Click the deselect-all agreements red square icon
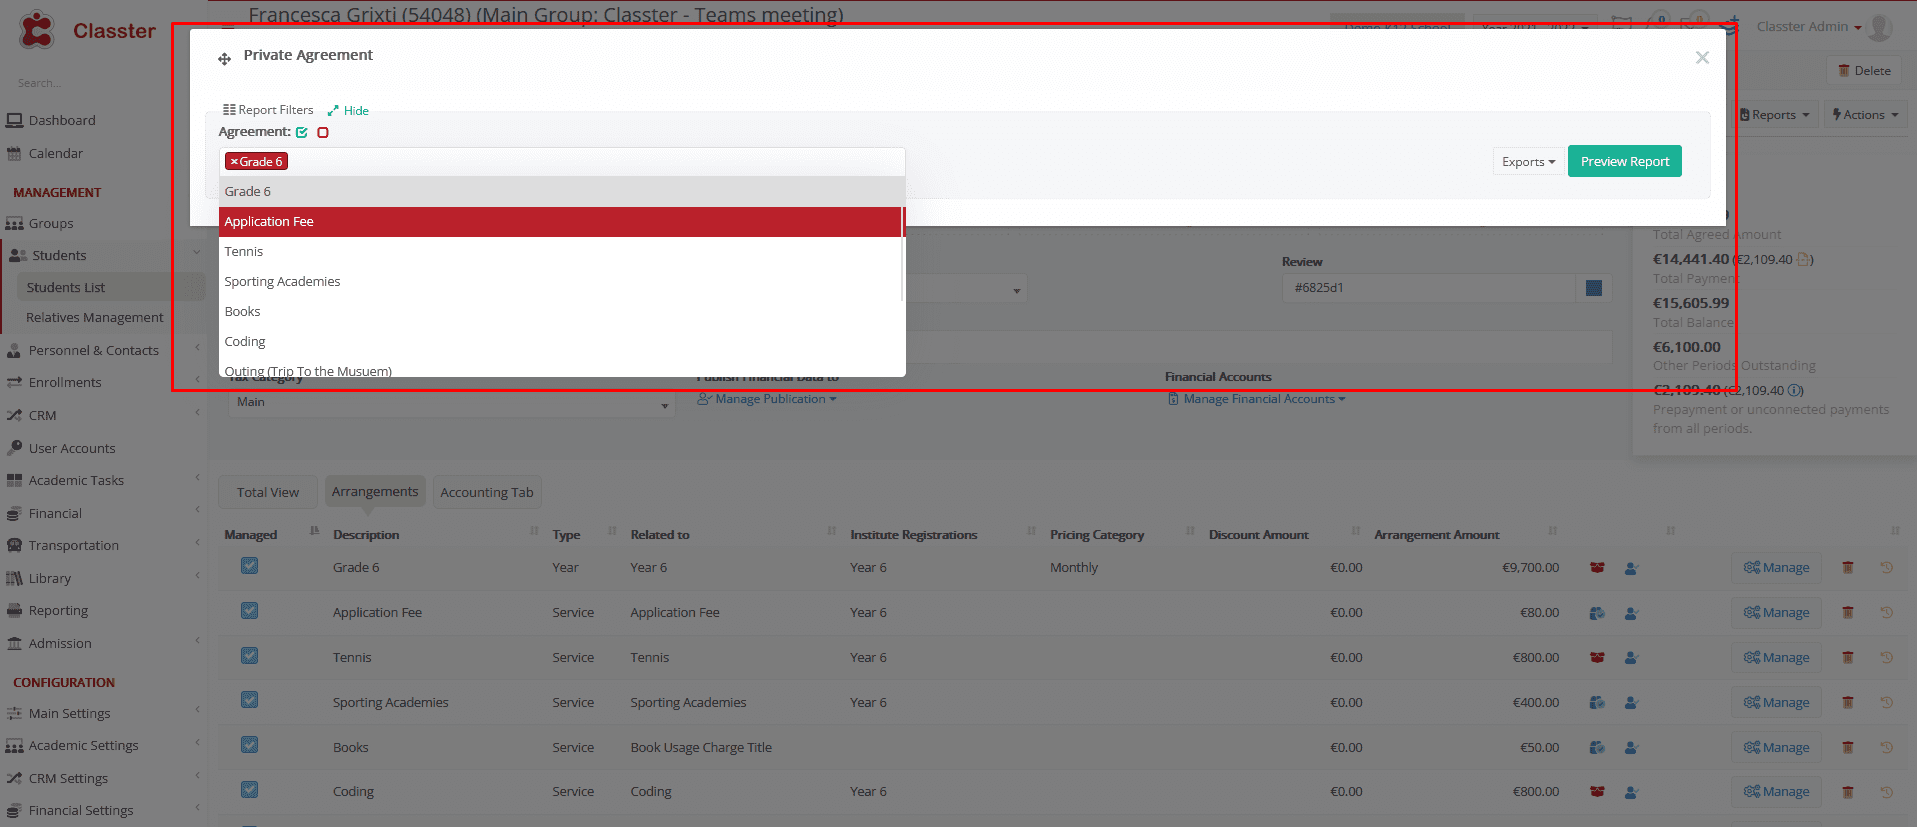The image size is (1917, 827). click(323, 132)
